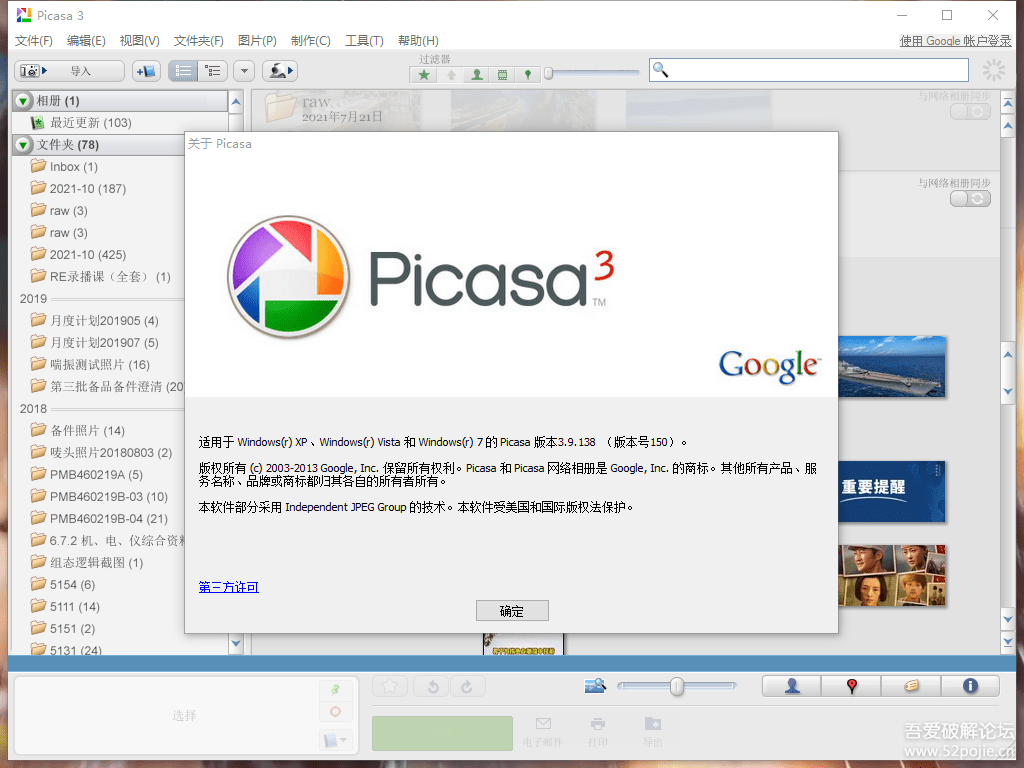Viewport: 1024px width, 768px height.
Task: Open the 编辑(E) menu
Action: (x=86, y=40)
